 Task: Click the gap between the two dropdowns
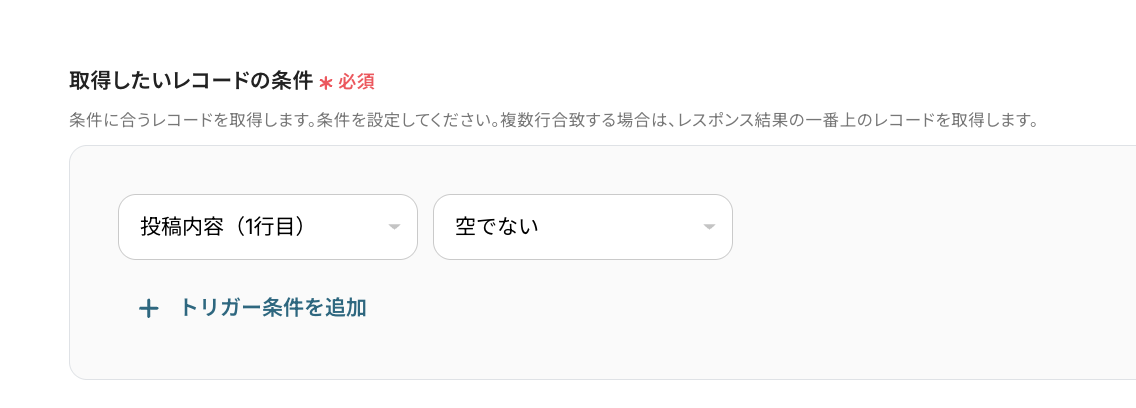coord(425,227)
